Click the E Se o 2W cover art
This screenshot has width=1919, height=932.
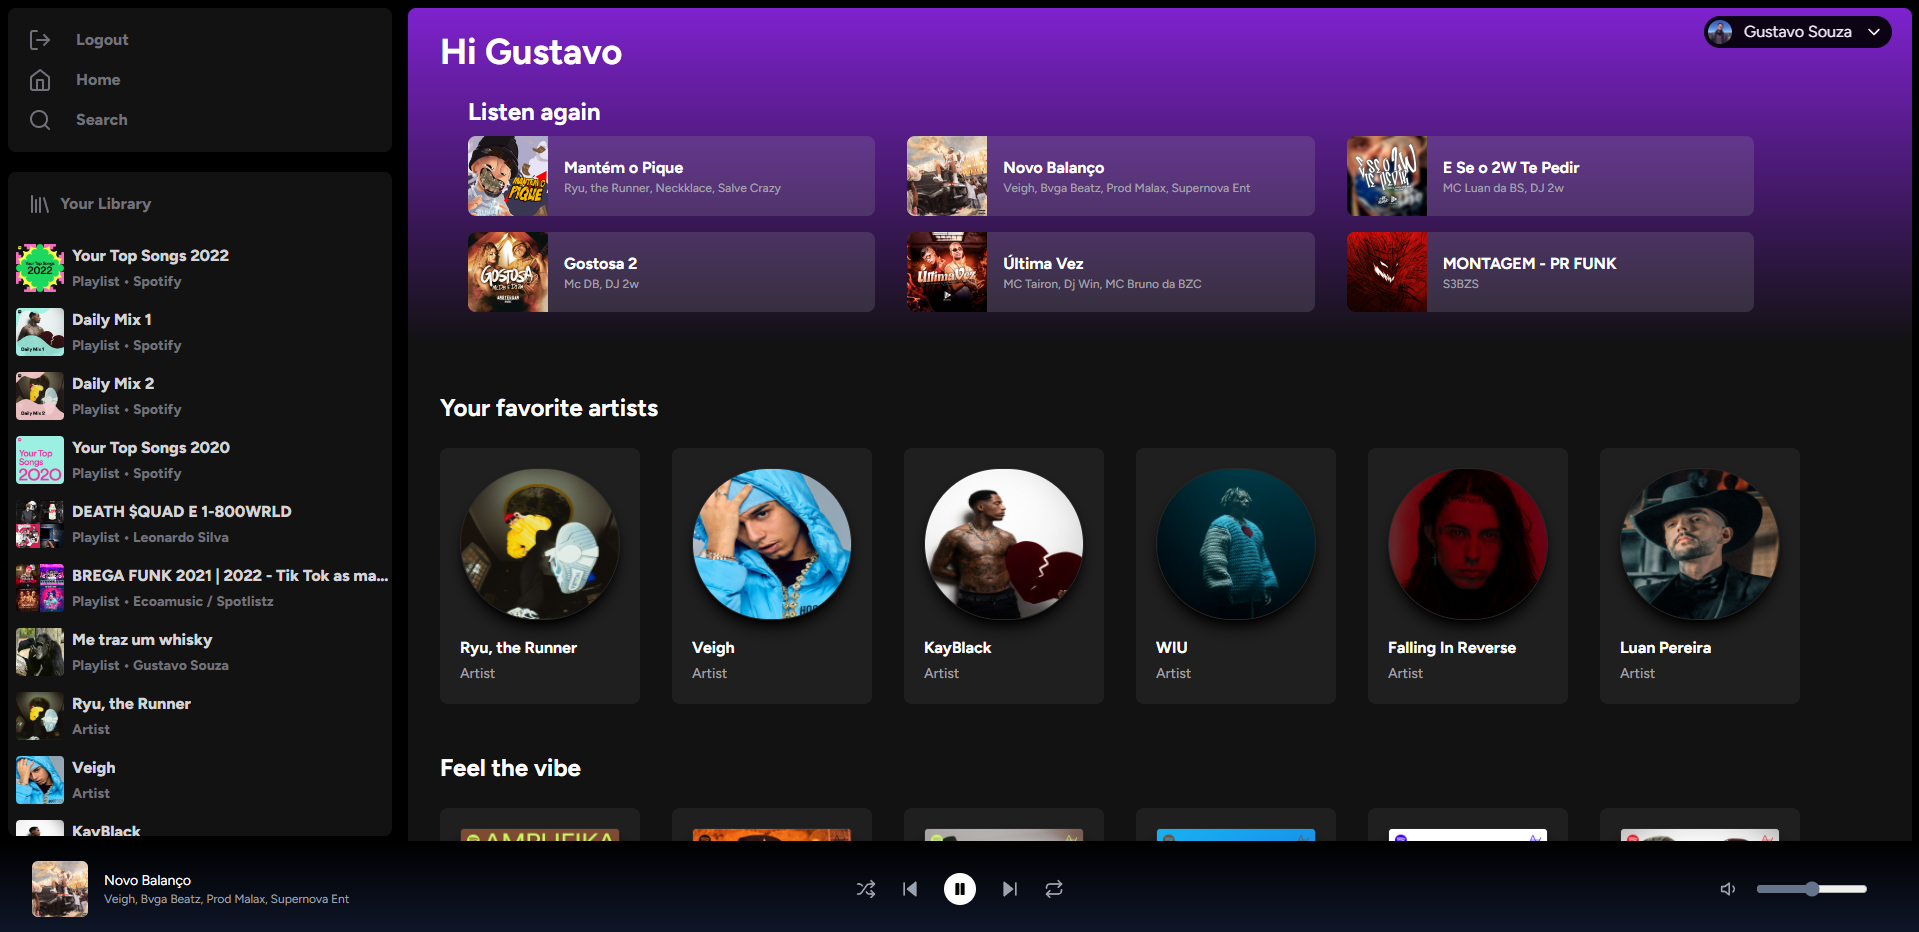tap(1387, 176)
